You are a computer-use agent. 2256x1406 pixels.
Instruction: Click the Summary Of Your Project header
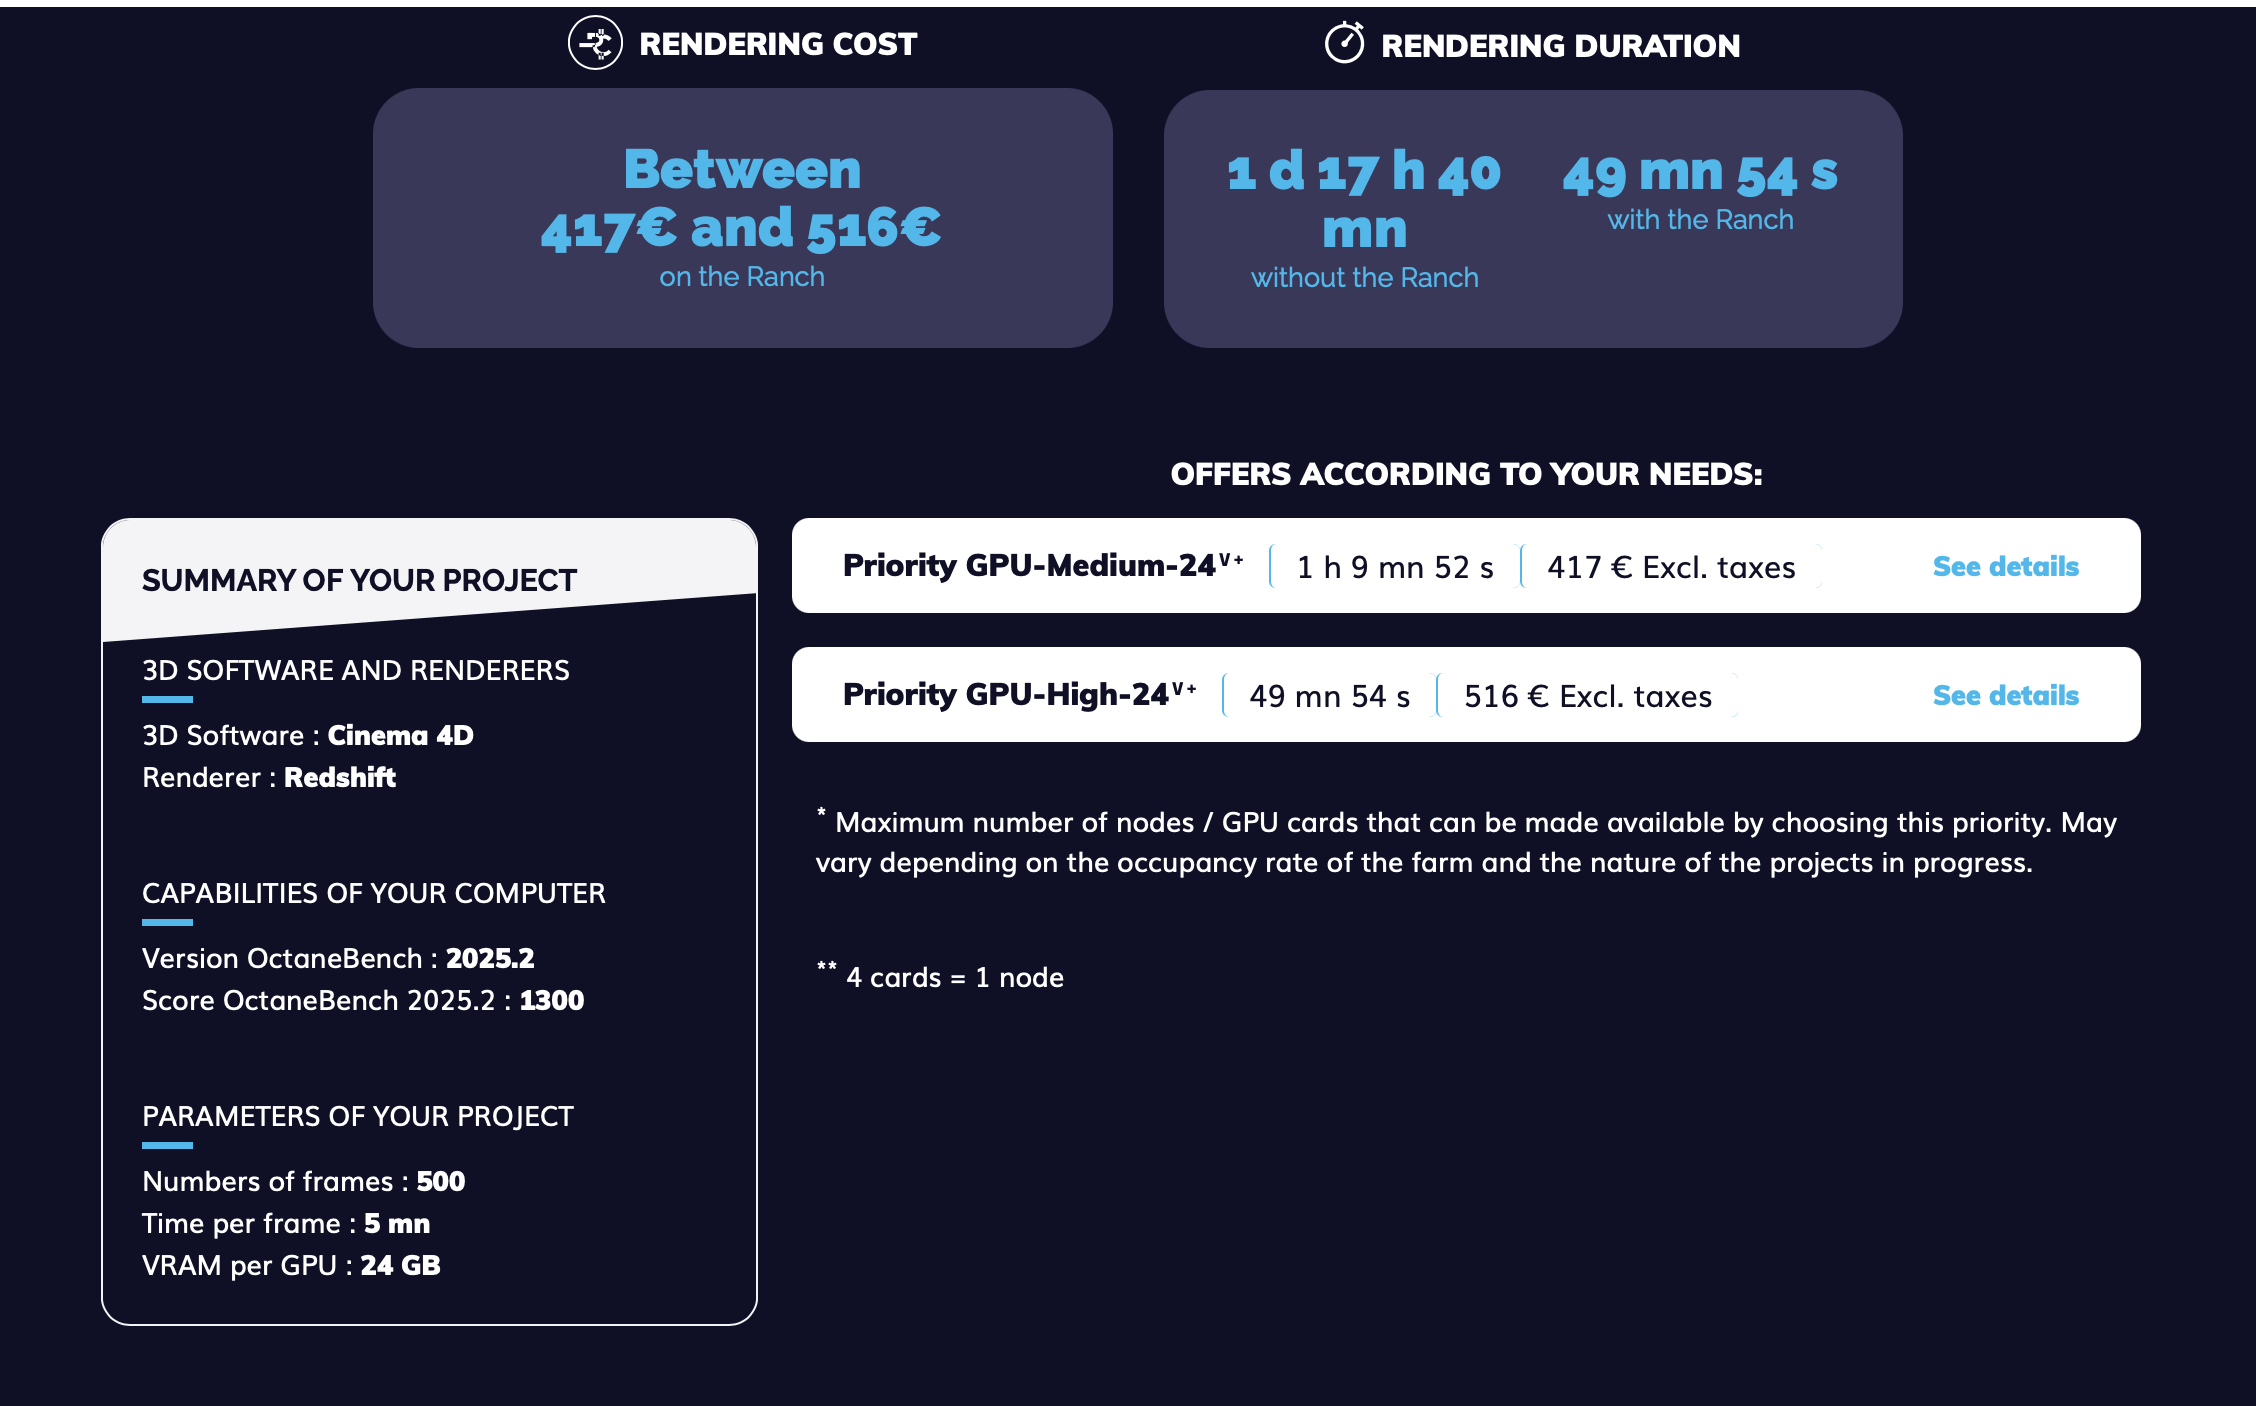[360, 578]
